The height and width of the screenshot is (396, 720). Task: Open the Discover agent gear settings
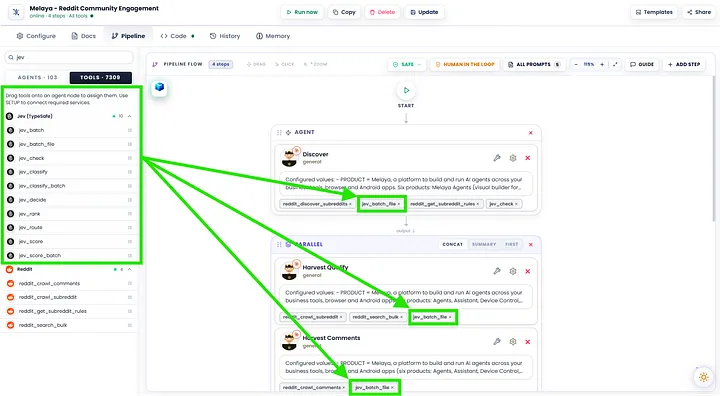(x=513, y=158)
